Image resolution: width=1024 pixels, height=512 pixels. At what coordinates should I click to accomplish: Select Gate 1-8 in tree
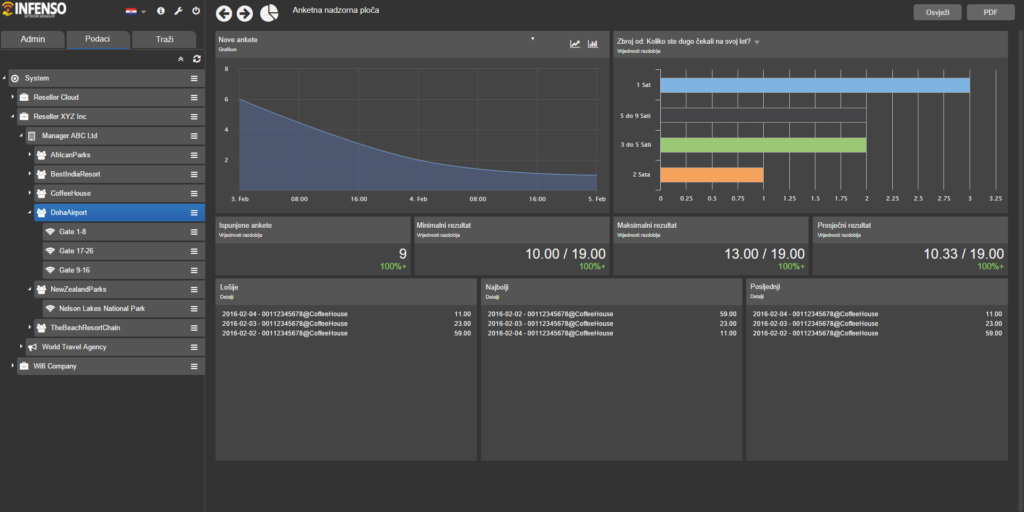(x=123, y=232)
